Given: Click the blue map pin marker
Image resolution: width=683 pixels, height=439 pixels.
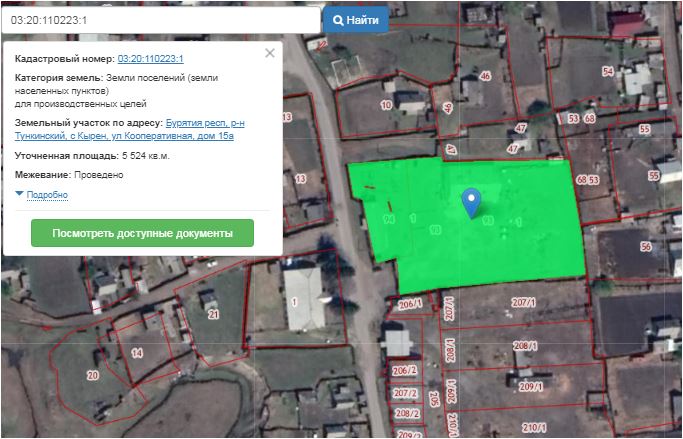Looking at the screenshot, I should tap(472, 202).
